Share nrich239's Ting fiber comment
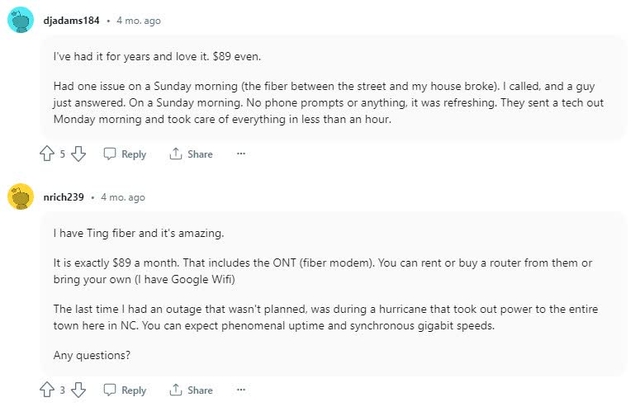The image size is (640, 407). coord(191,390)
